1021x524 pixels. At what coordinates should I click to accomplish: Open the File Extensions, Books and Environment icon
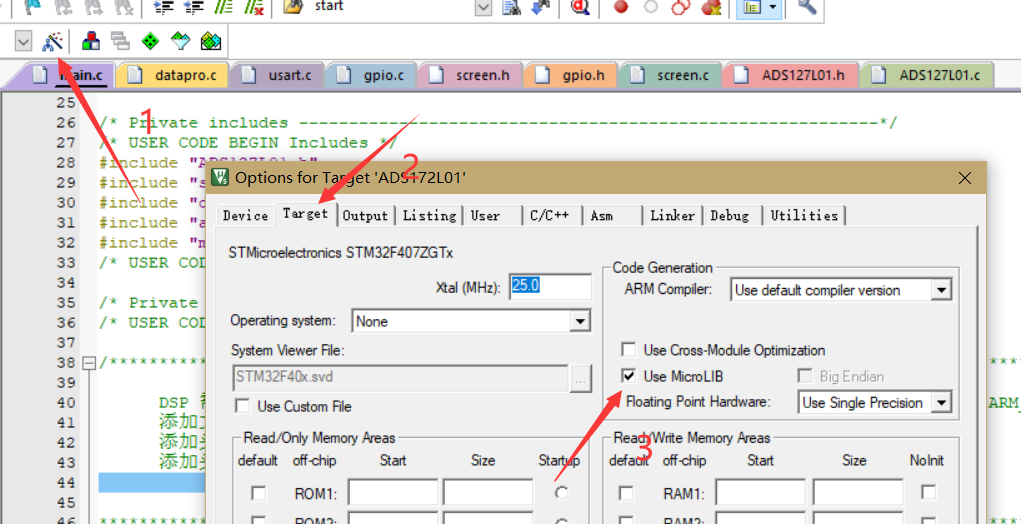pyautogui.click(x=91, y=42)
